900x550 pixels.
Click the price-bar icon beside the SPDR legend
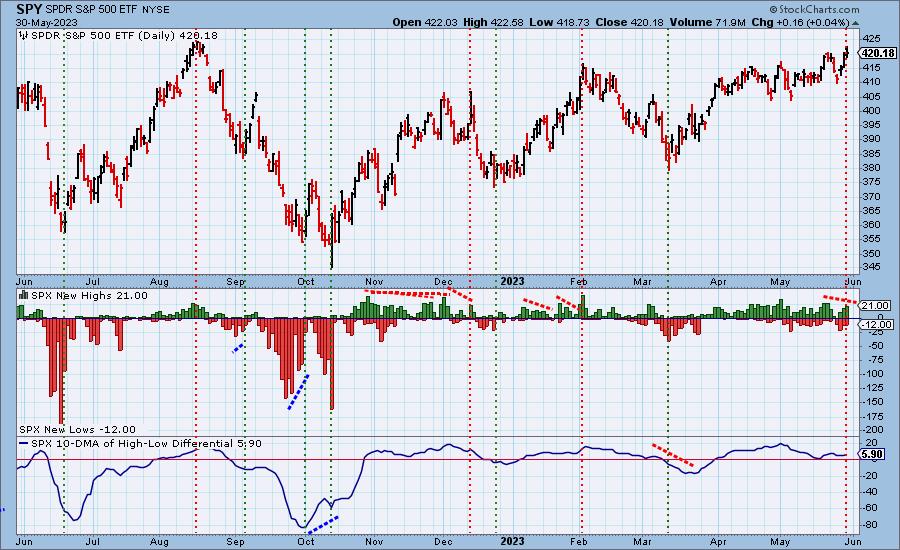[x=24, y=36]
